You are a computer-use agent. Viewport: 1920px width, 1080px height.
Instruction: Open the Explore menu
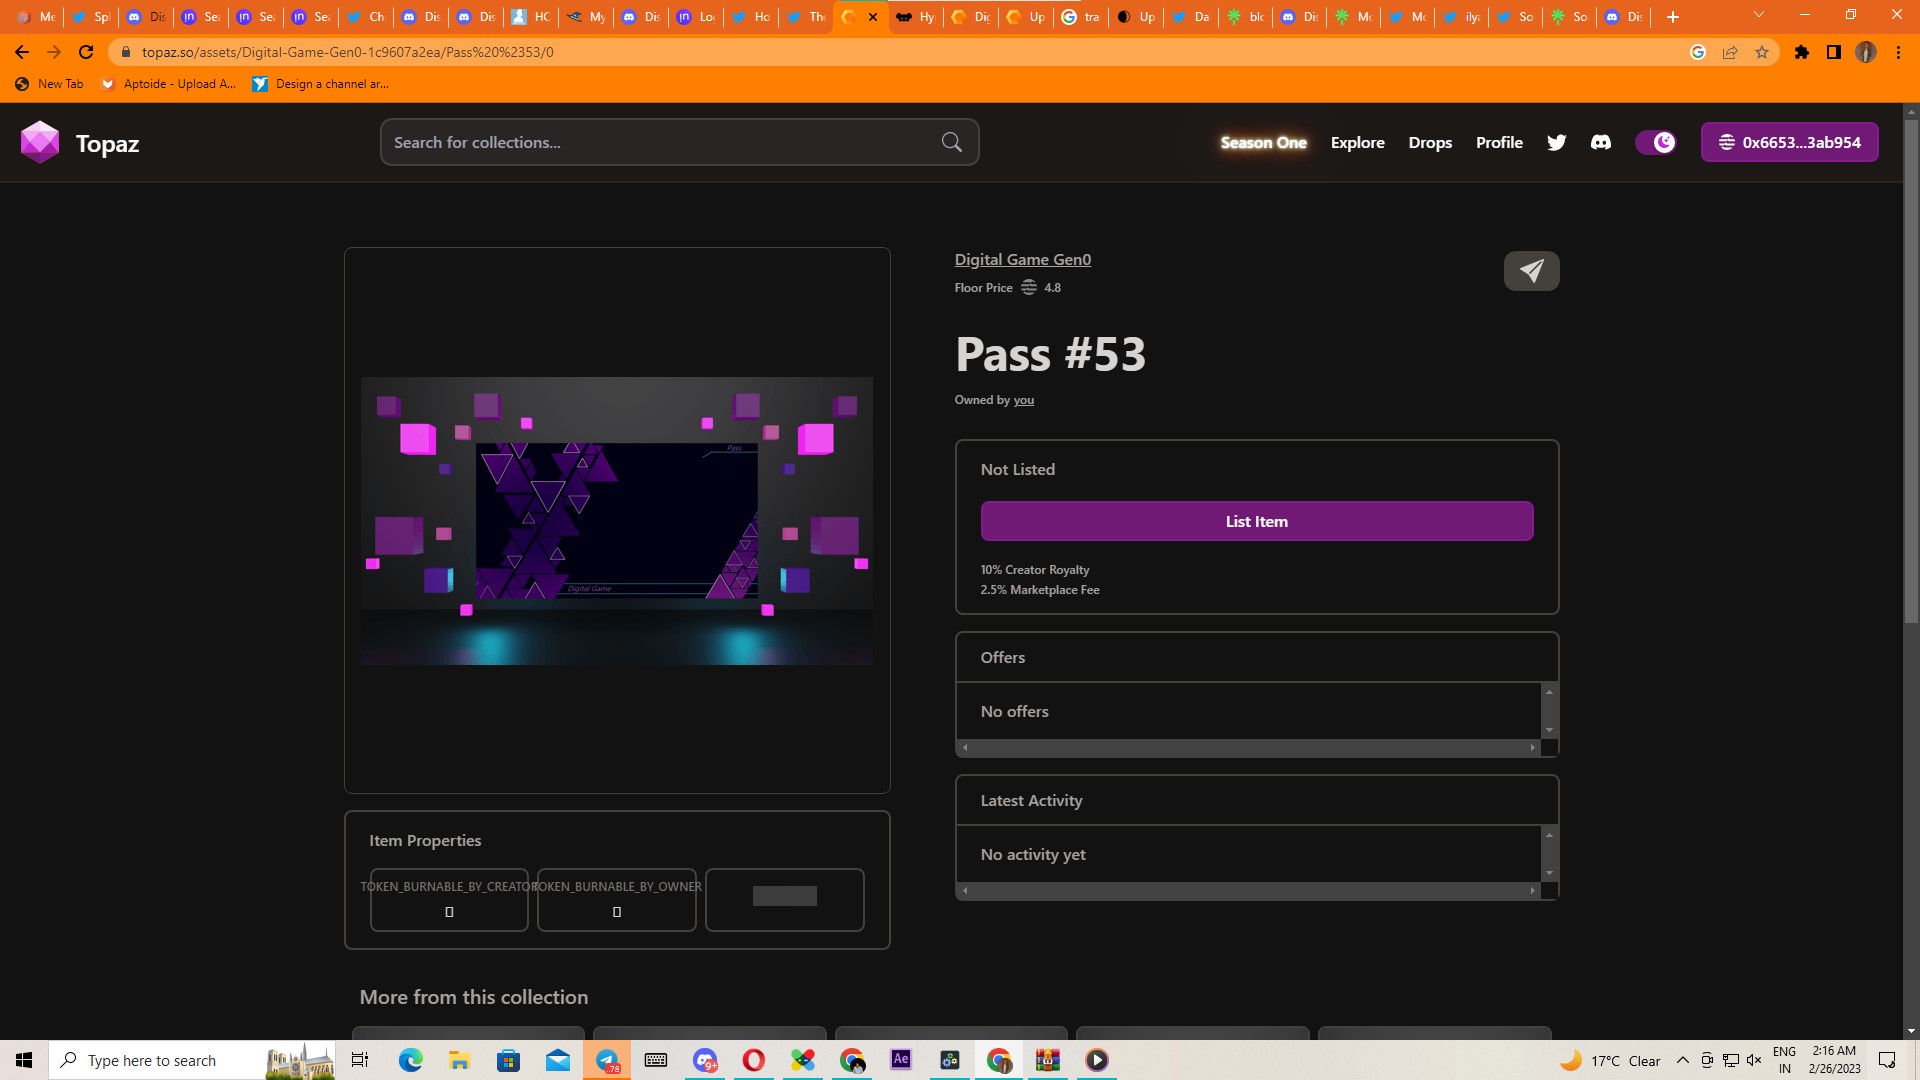pos(1357,142)
